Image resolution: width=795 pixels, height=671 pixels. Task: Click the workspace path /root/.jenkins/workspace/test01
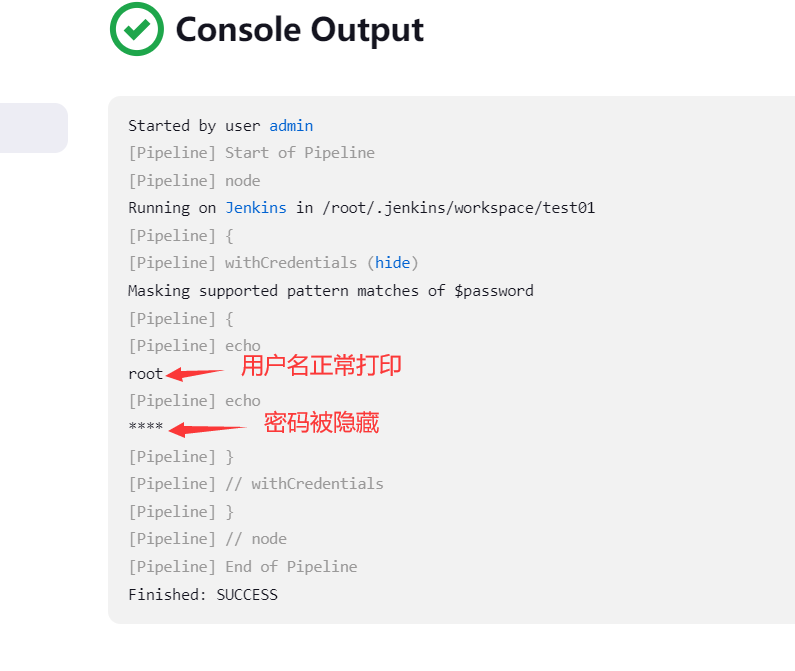pyautogui.click(x=459, y=208)
